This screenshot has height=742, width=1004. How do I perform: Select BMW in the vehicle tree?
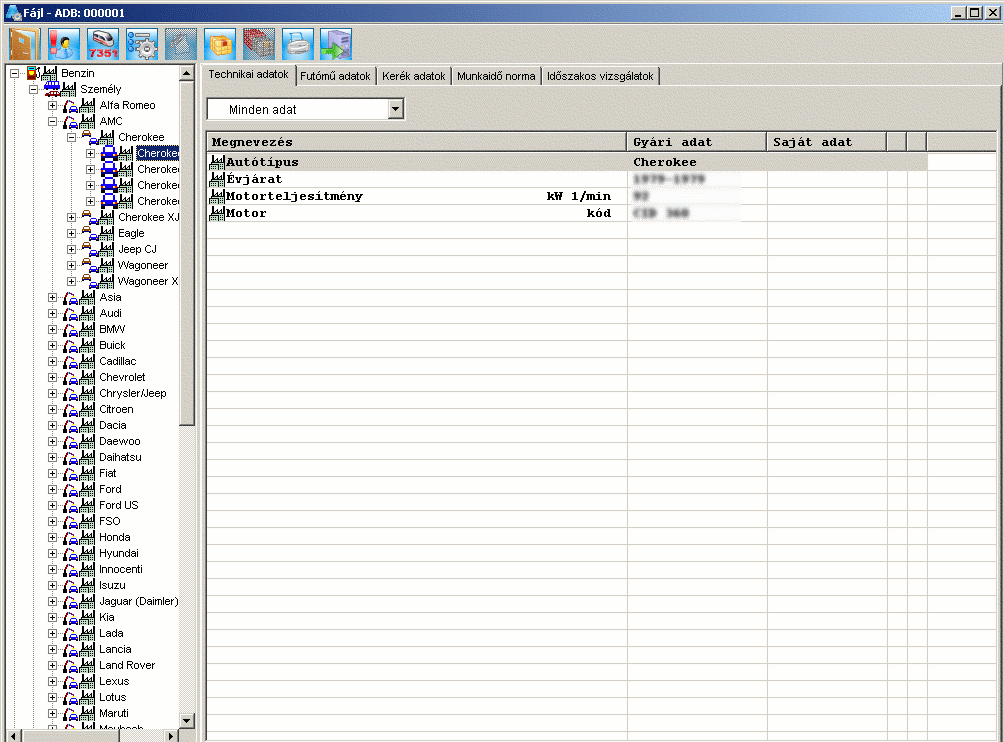pos(112,329)
